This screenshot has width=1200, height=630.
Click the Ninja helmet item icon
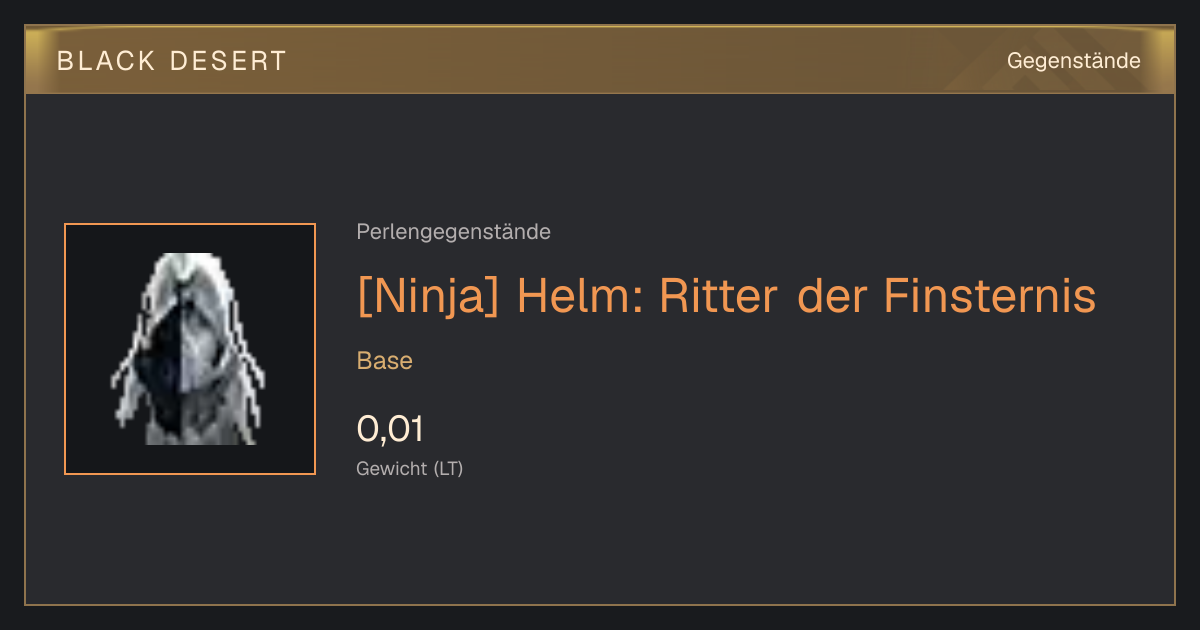(x=190, y=349)
